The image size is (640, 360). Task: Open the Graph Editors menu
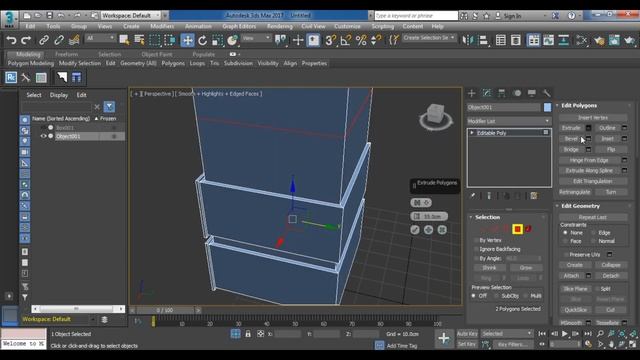point(239,26)
